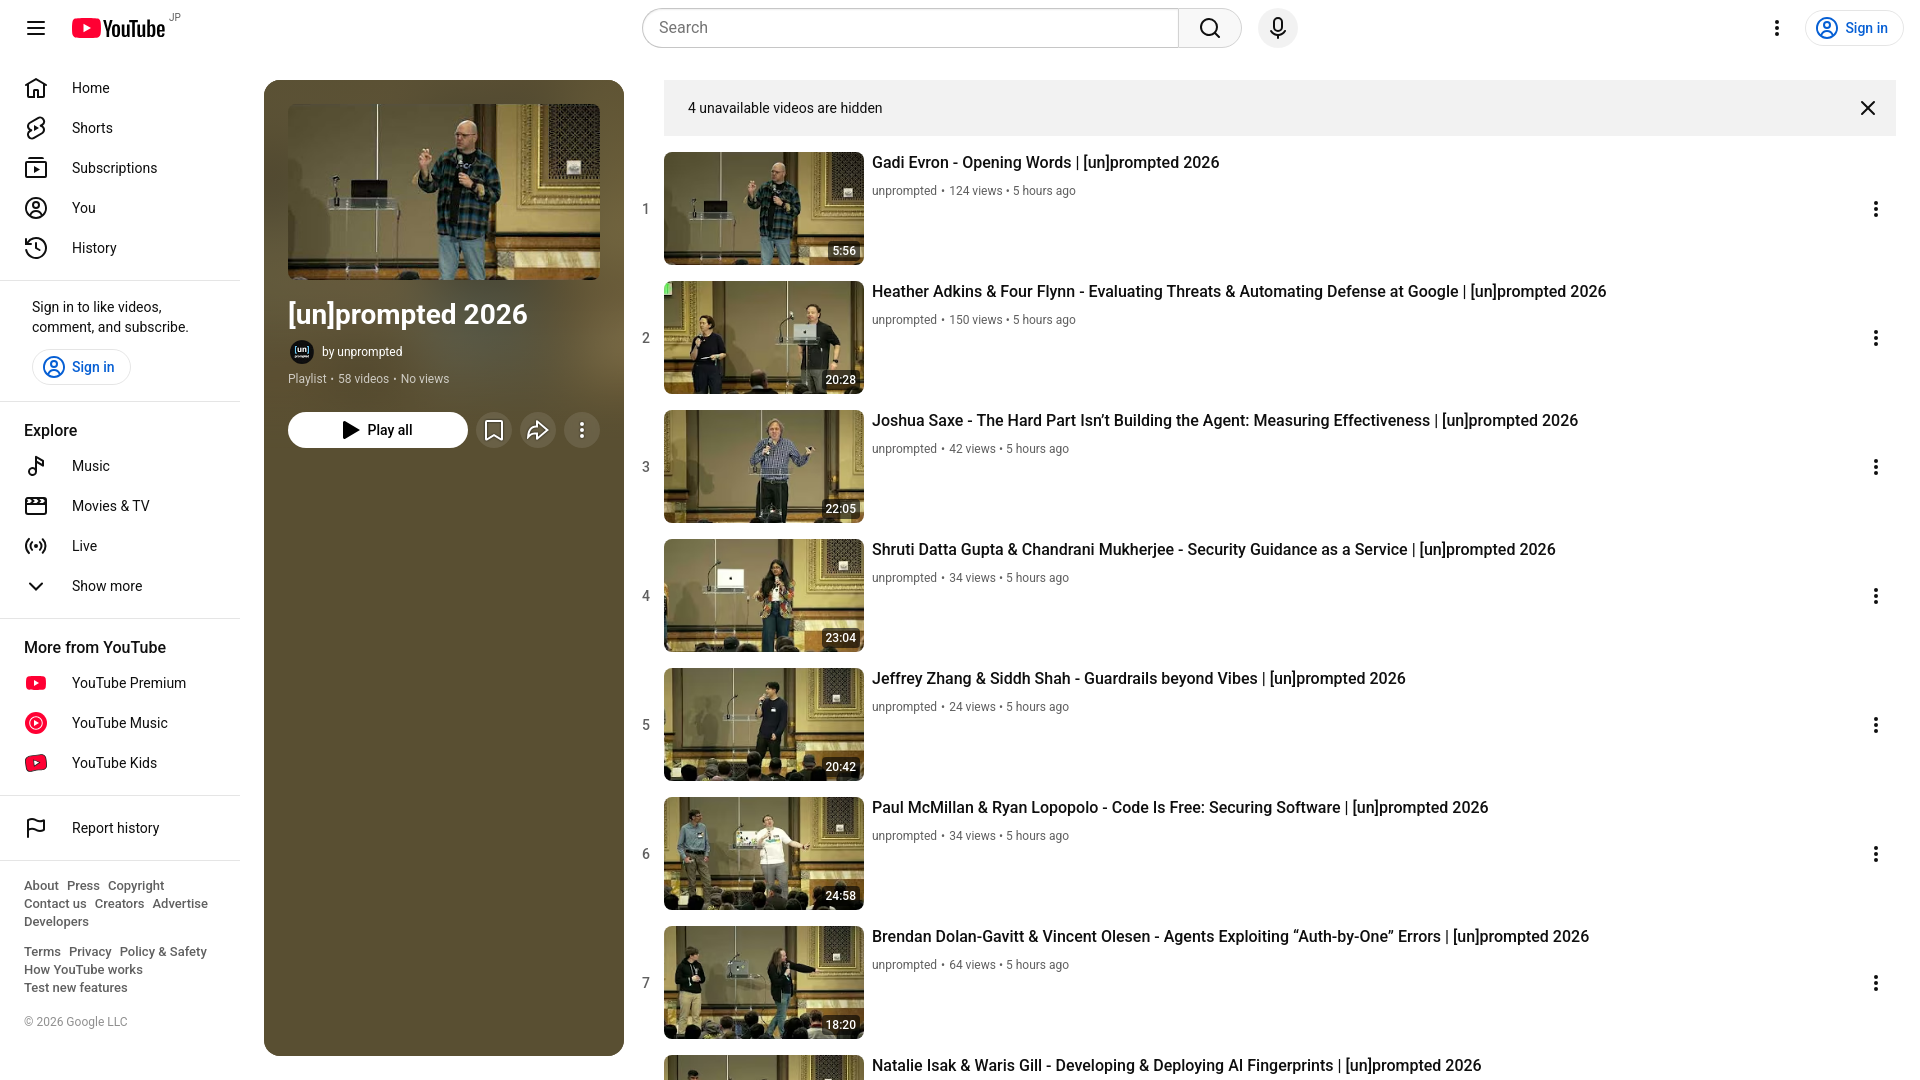Share the playlist using the arrow icon
1920x1080 pixels.
pos(538,430)
